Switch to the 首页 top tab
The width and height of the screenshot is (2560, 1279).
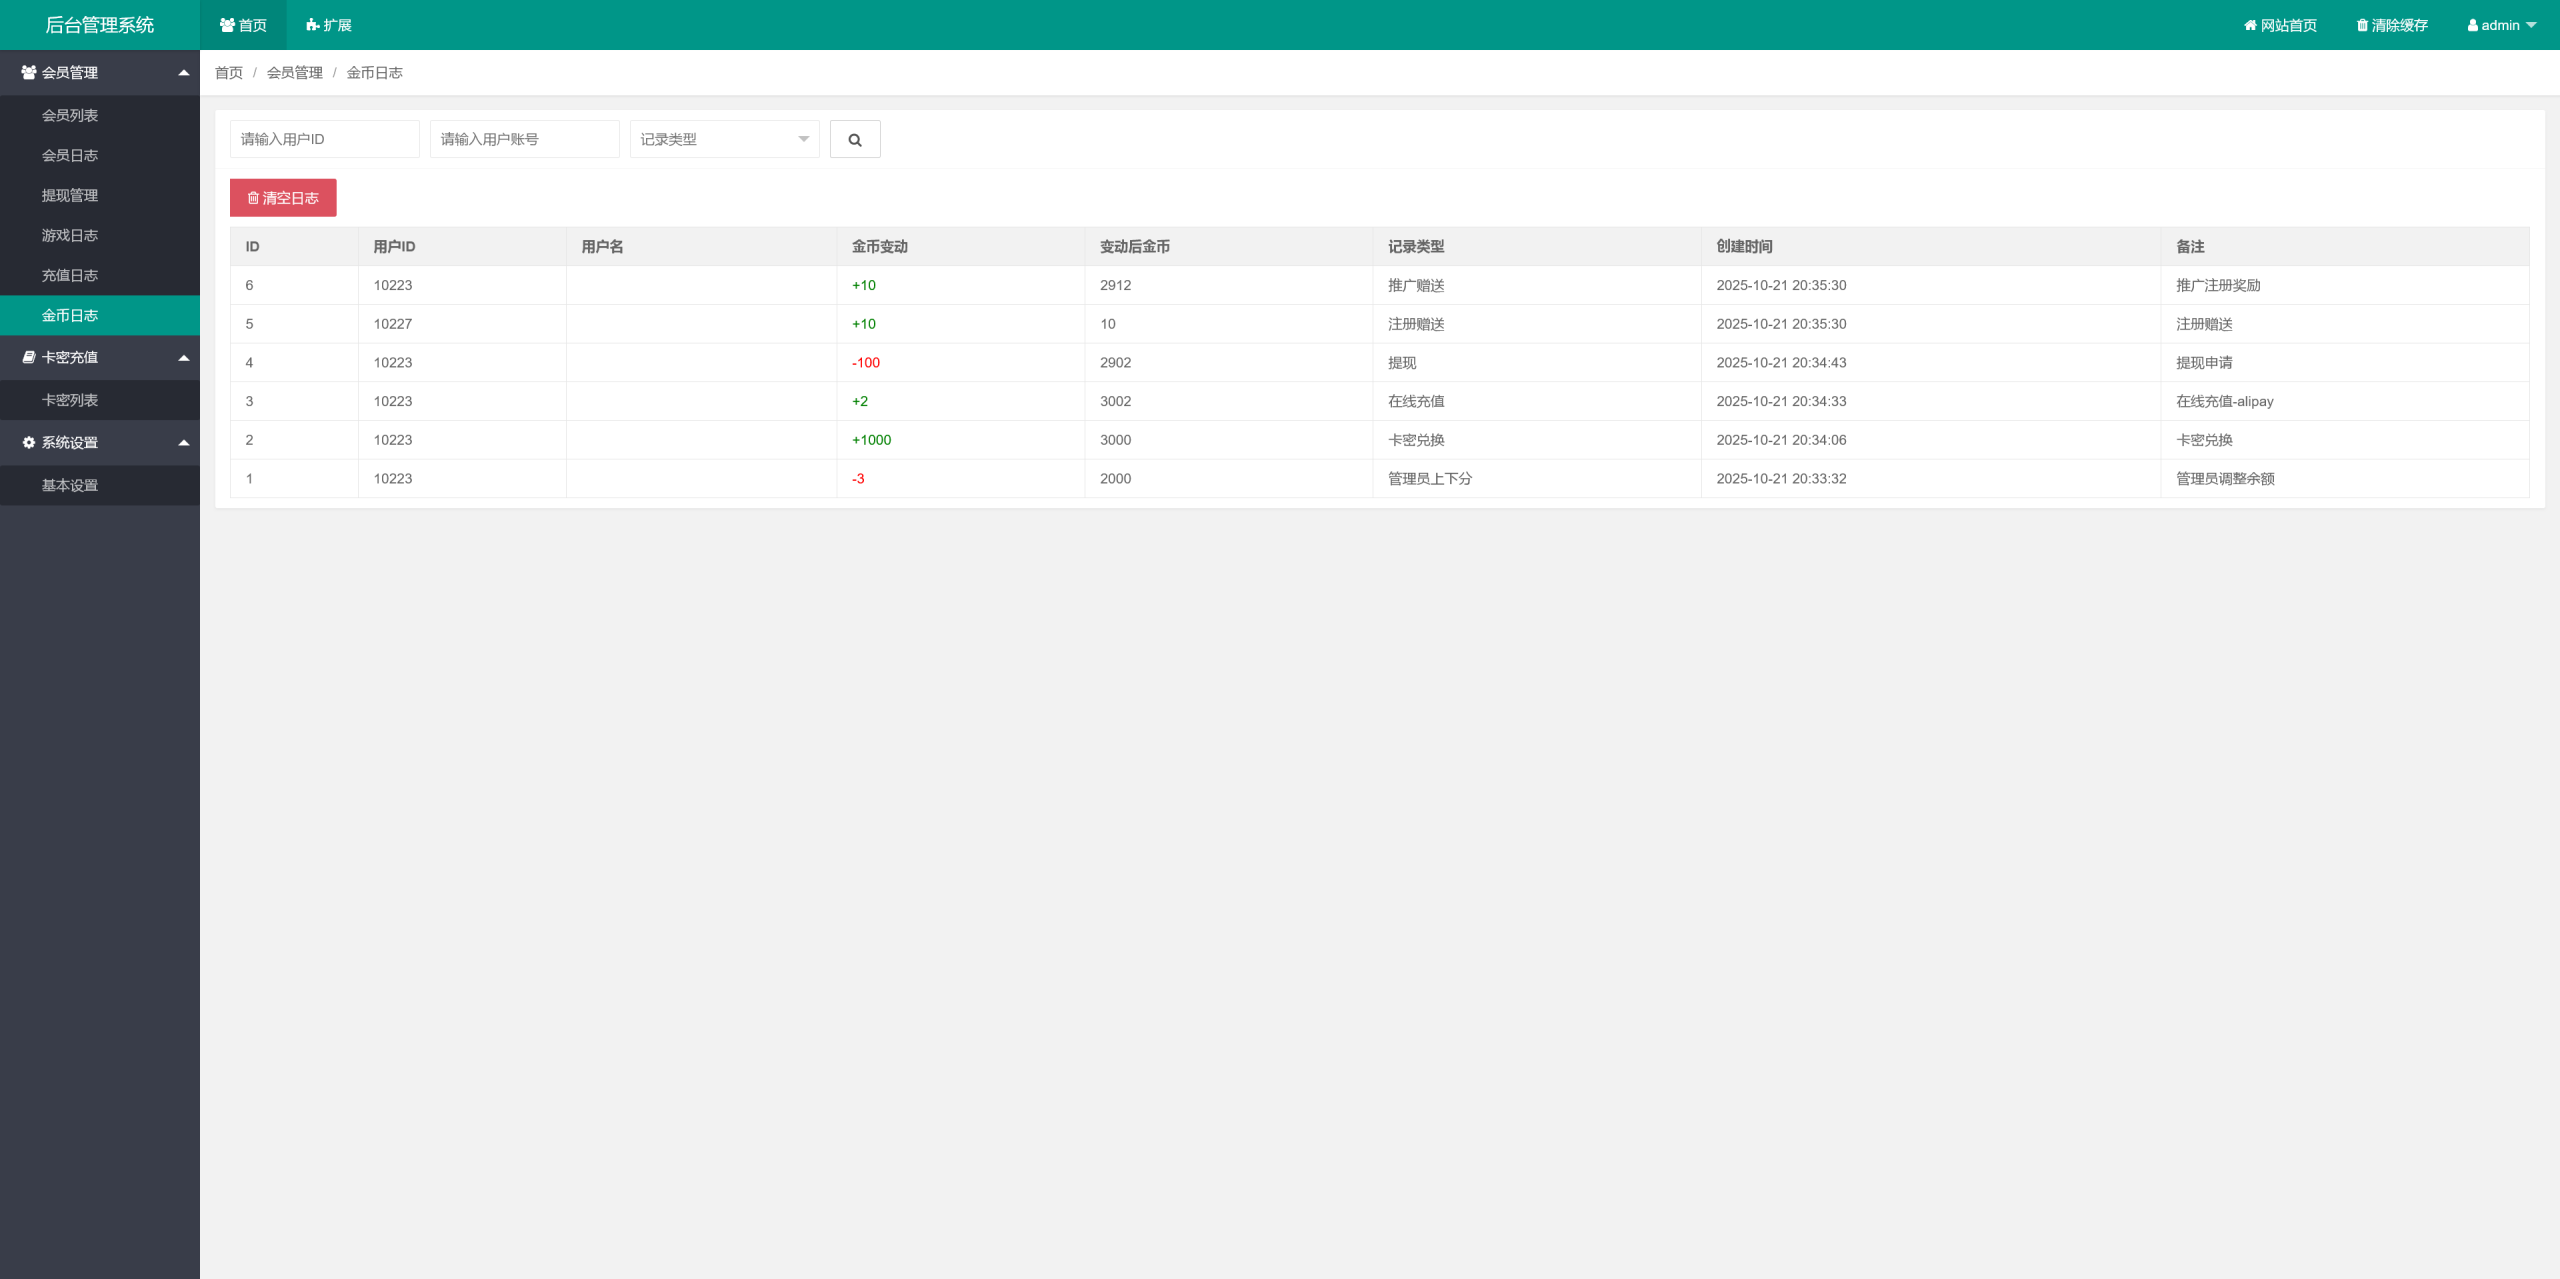243,25
